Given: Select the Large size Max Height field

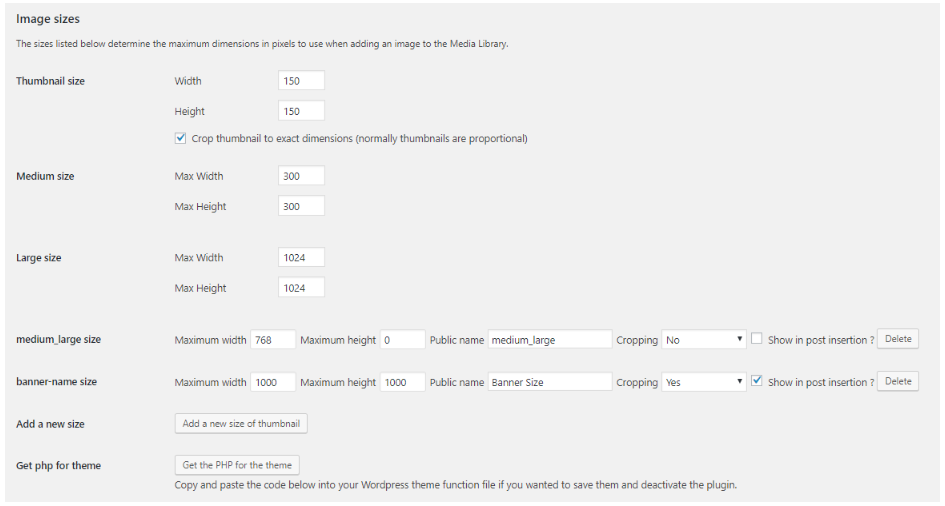Looking at the screenshot, I should [301, 288].
